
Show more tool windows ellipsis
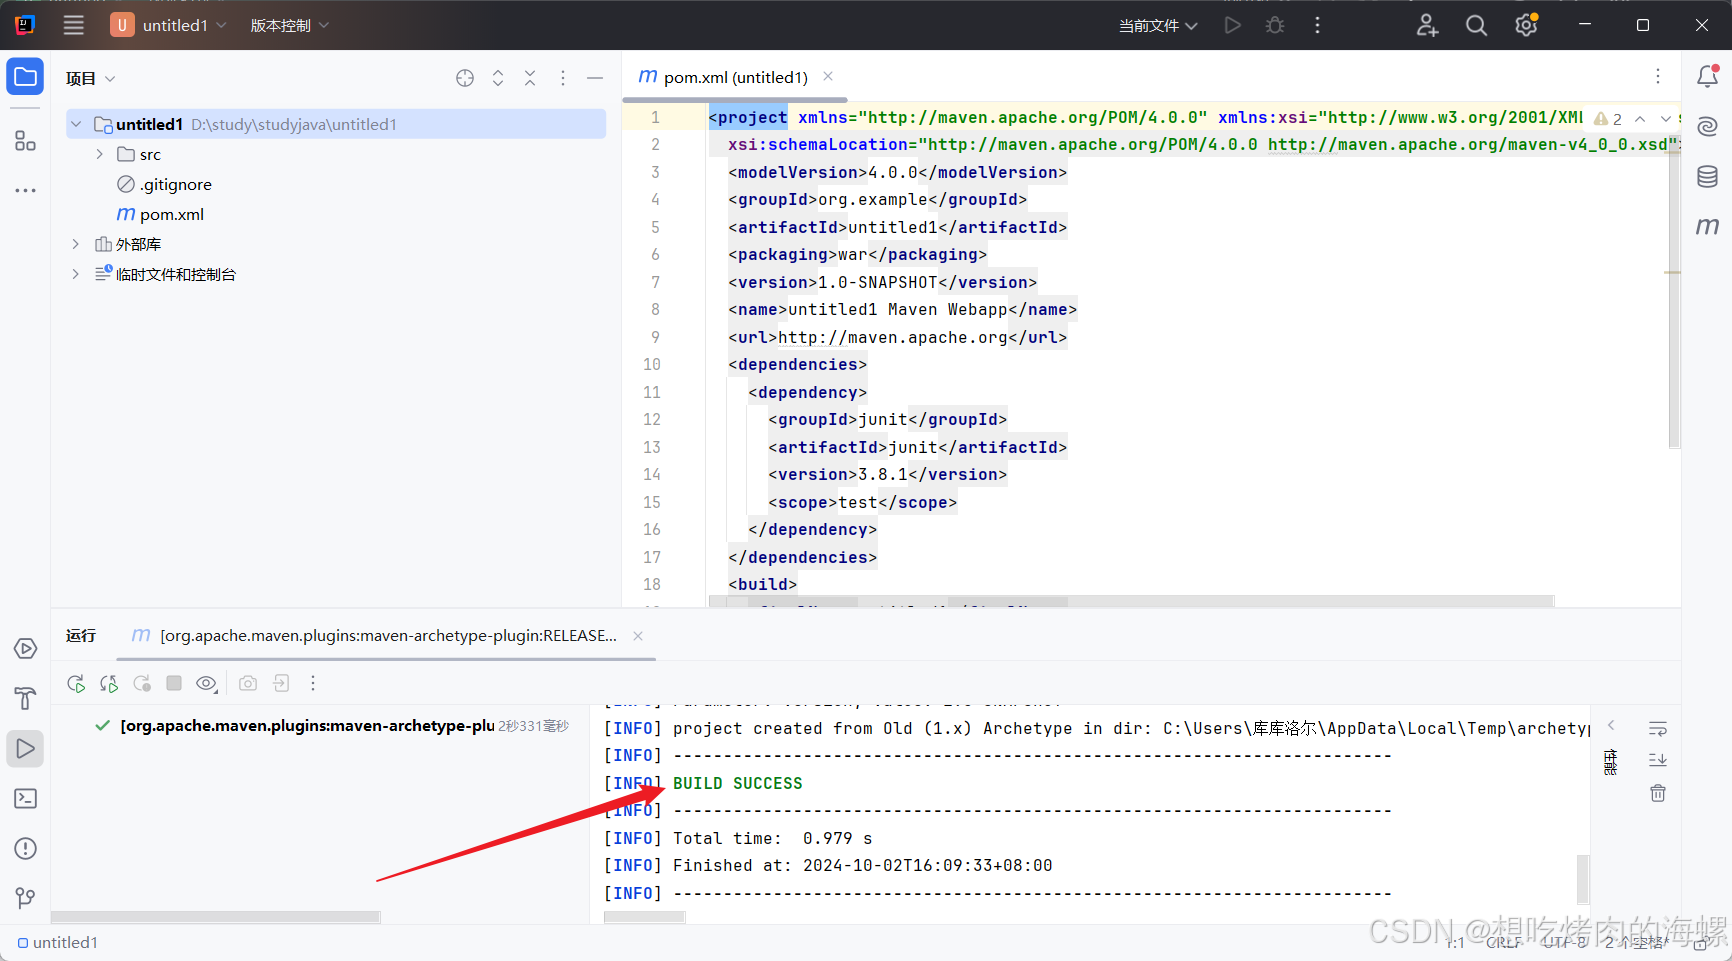[x=25, y=190]
